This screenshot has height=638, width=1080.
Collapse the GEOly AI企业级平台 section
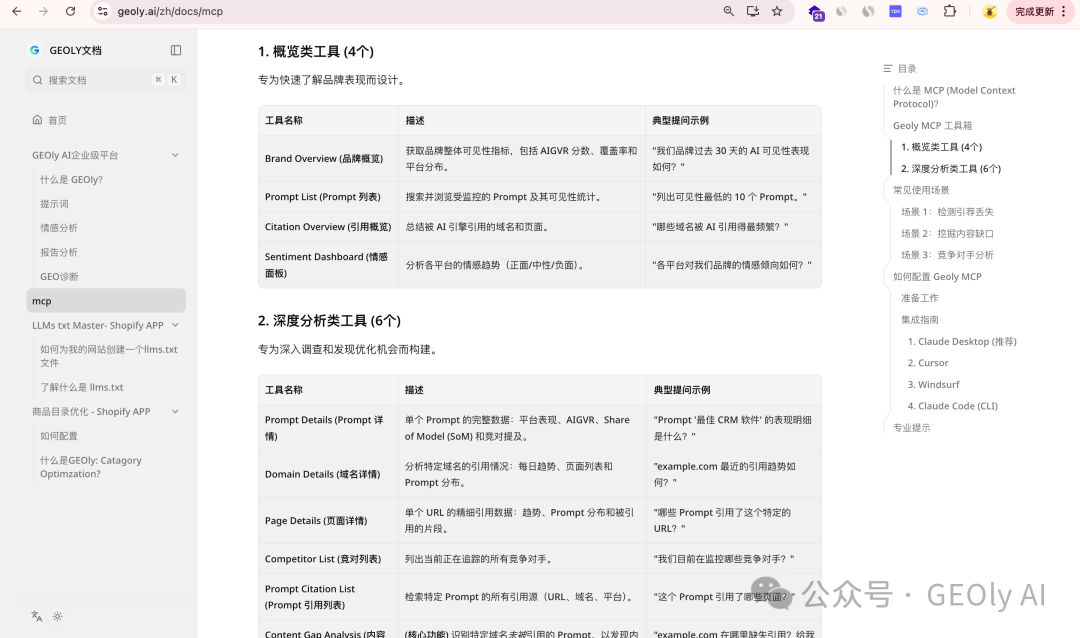coord(175,155)
